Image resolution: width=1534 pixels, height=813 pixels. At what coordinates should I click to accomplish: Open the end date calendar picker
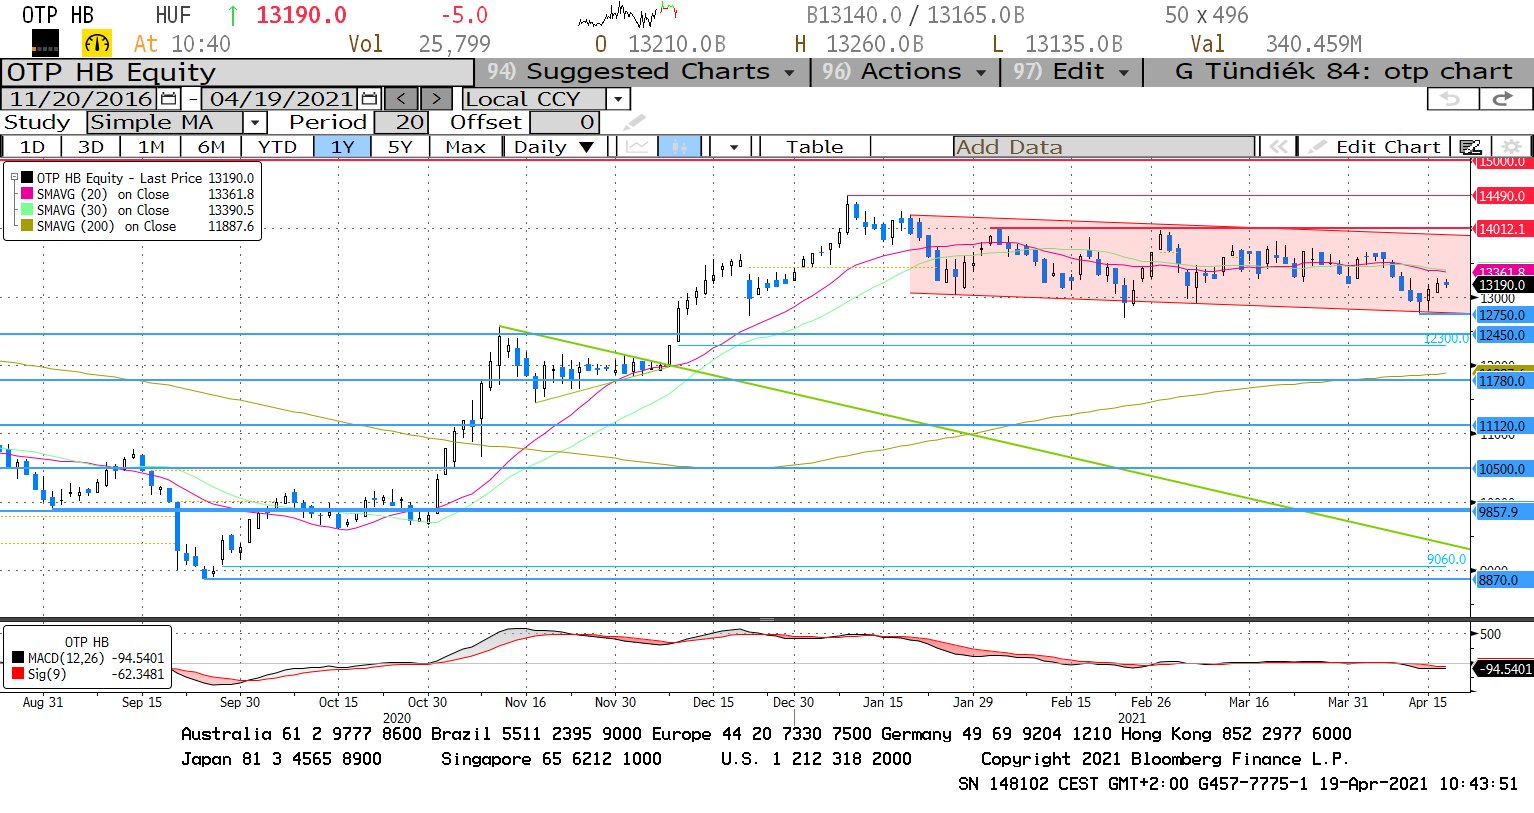click(x=369, y=99)
